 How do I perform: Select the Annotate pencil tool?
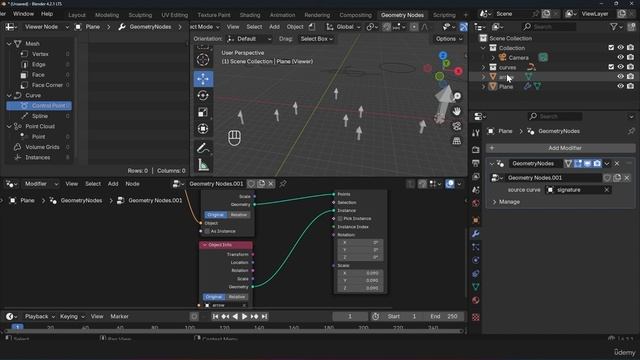coord(203,148)
